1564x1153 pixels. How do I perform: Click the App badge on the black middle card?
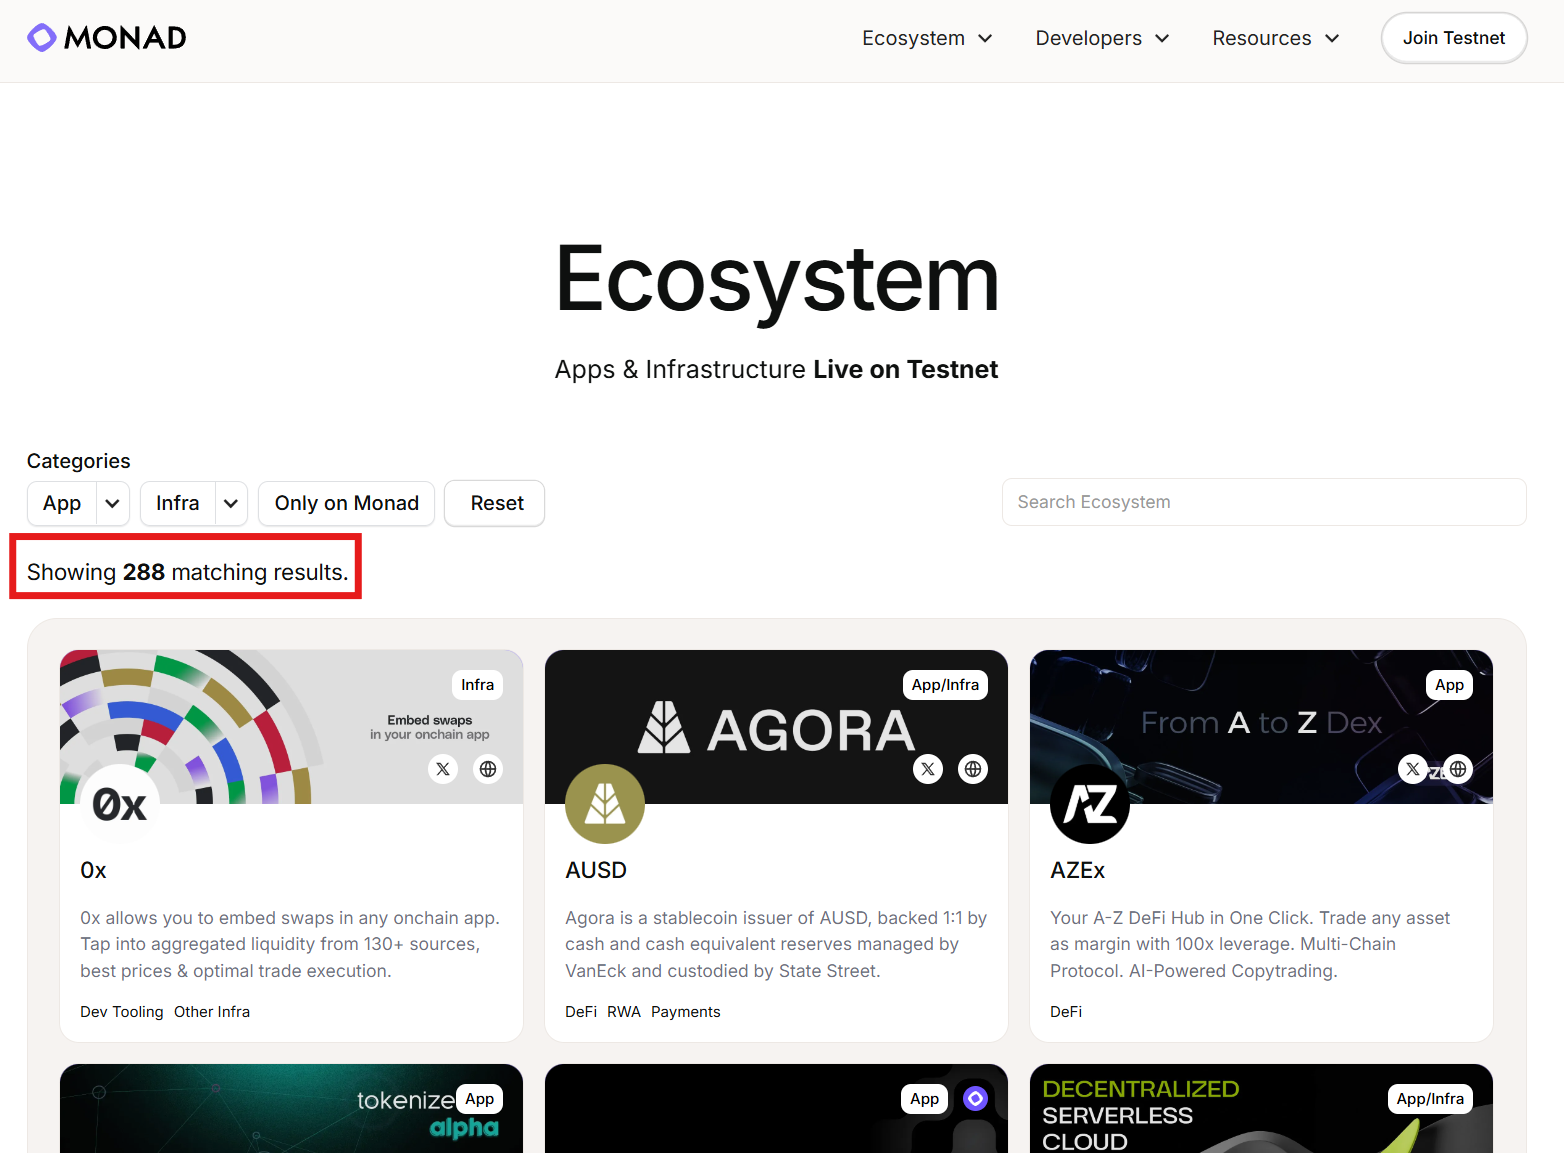[x=924, y=1099]
